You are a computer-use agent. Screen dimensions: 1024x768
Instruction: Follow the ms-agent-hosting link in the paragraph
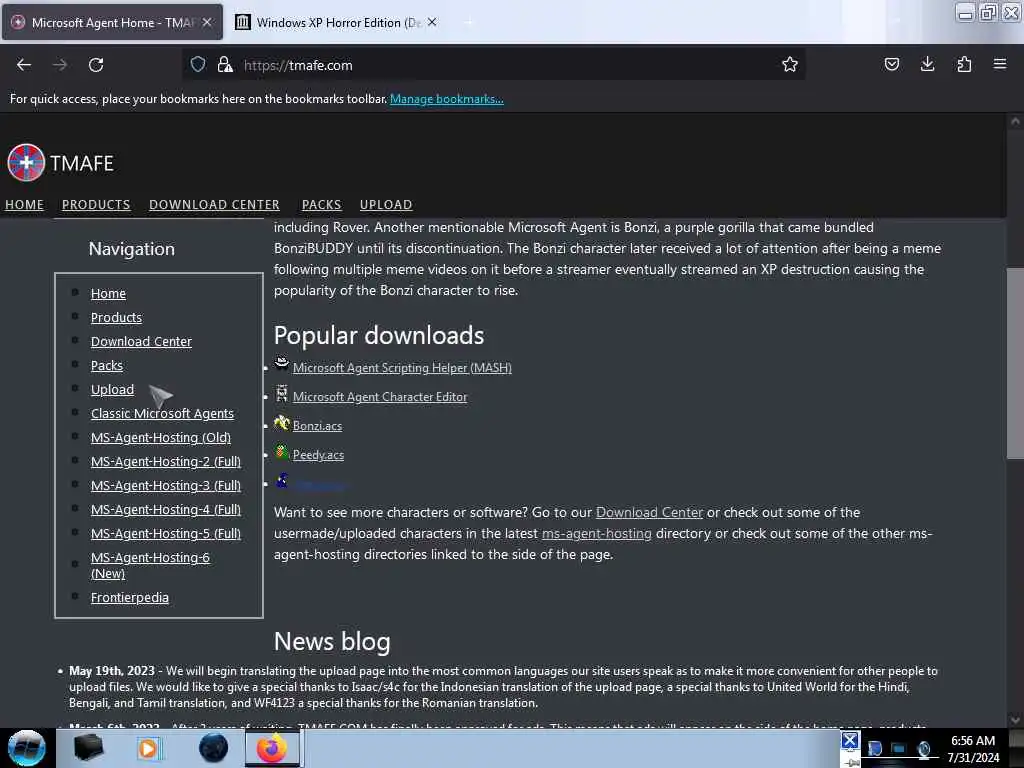pyautogui.click(x=597, y=533)
